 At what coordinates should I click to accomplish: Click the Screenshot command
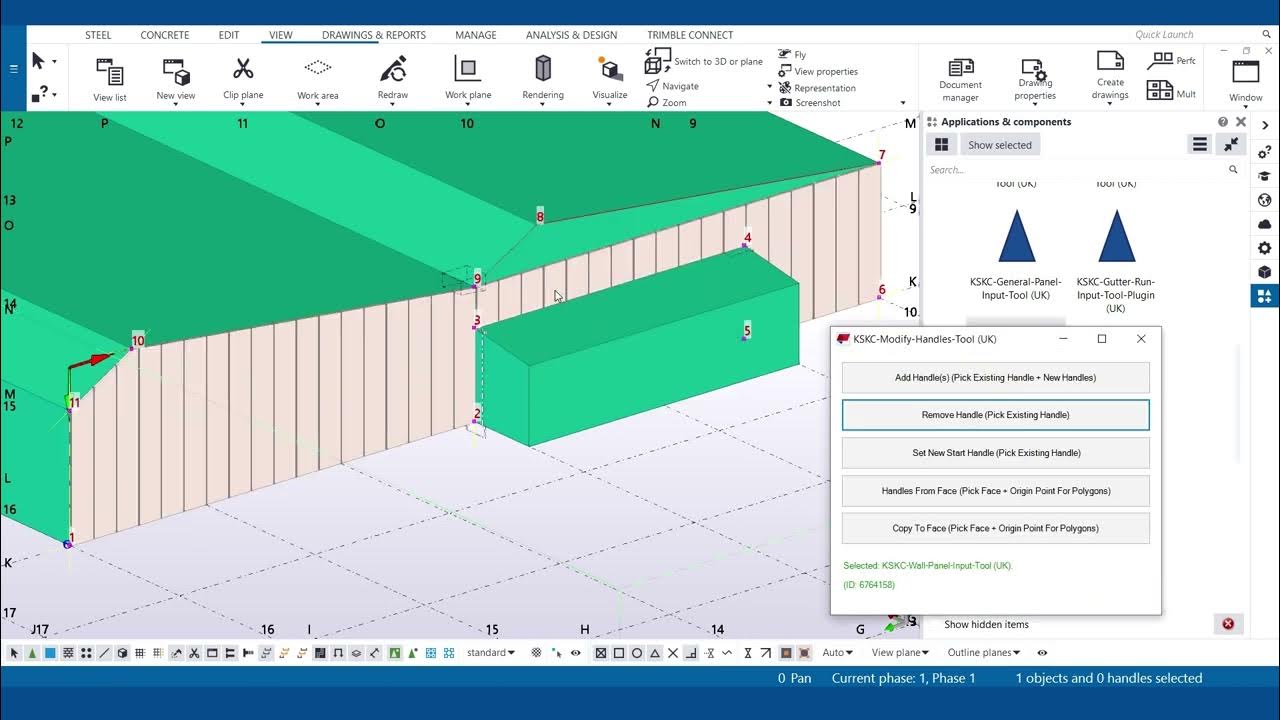click(x=810, y=103)
